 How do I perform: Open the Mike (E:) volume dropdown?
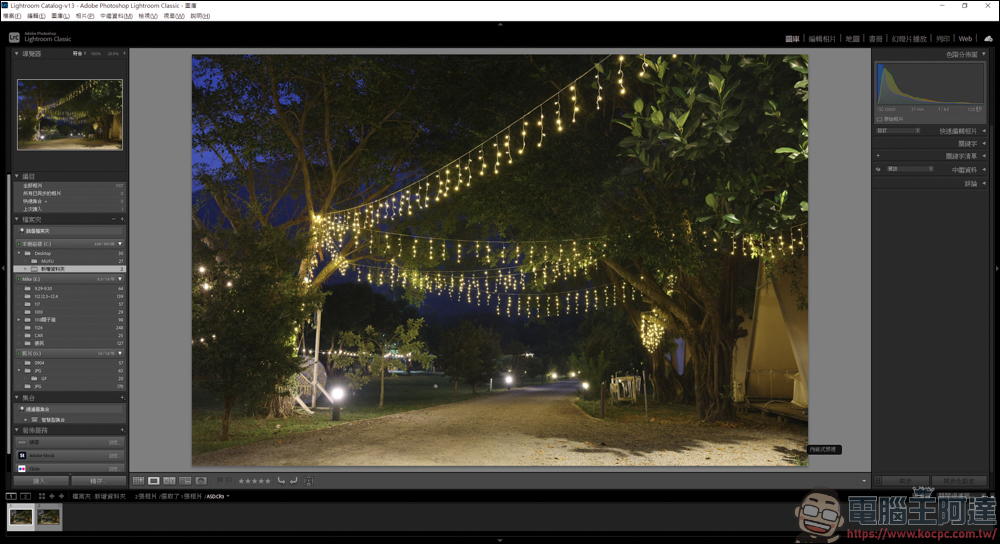[120, 279]
